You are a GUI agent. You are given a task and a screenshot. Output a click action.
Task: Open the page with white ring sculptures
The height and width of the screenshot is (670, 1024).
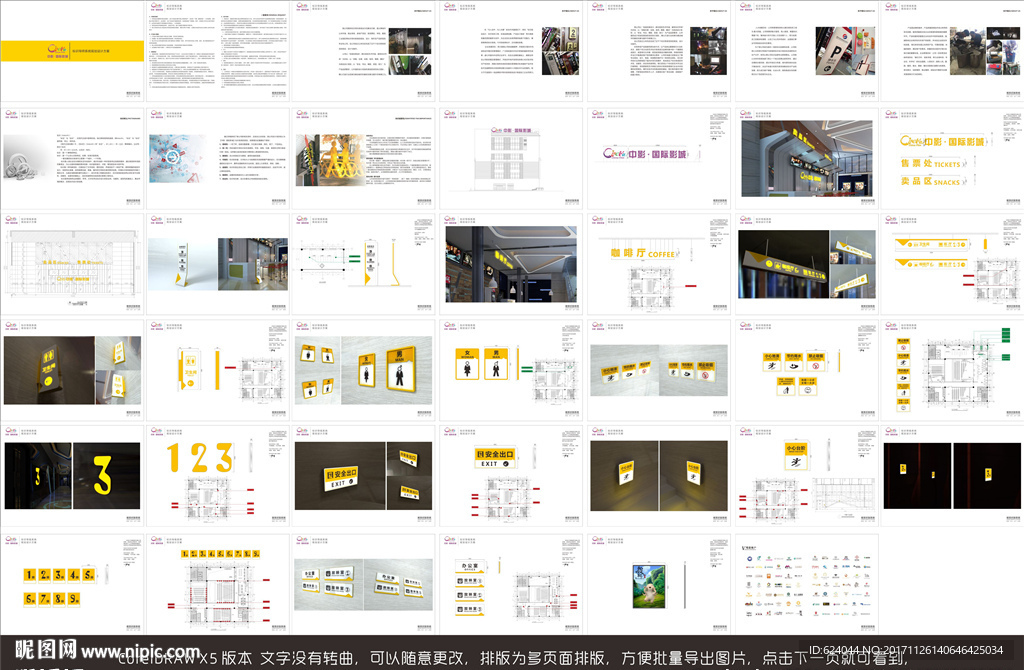point(72,158)
